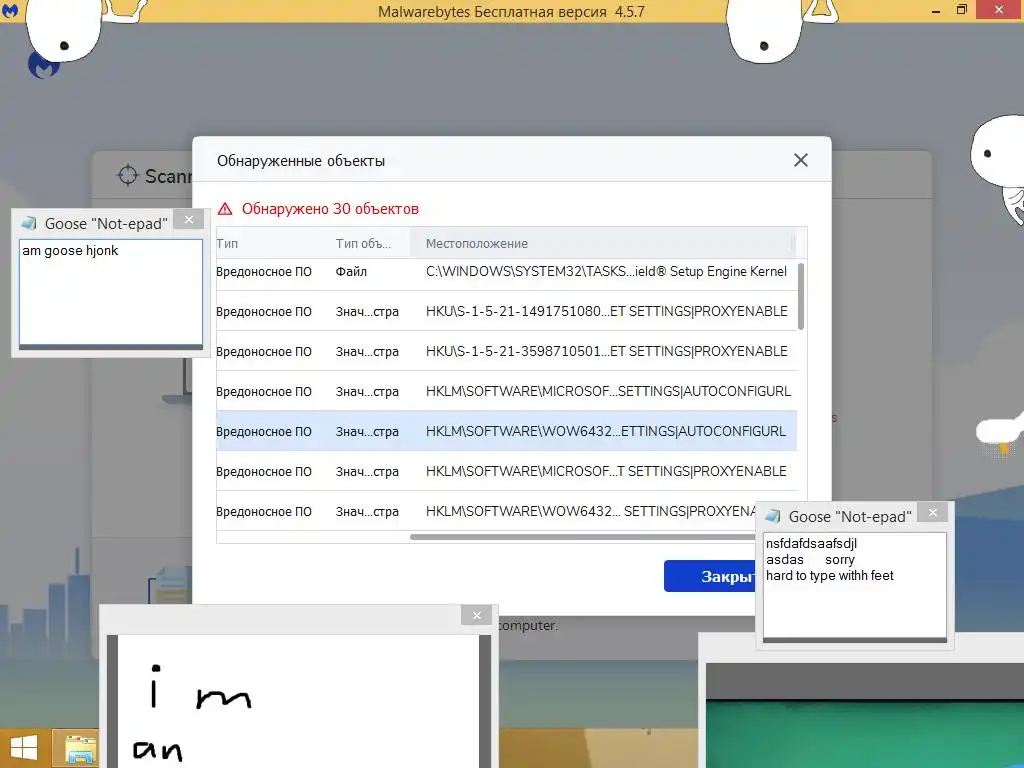Select row HKU\S-1-5-21-3598710501 PROXYENABLE
The width and height of the screenshot is (1024, 768).
506,351
